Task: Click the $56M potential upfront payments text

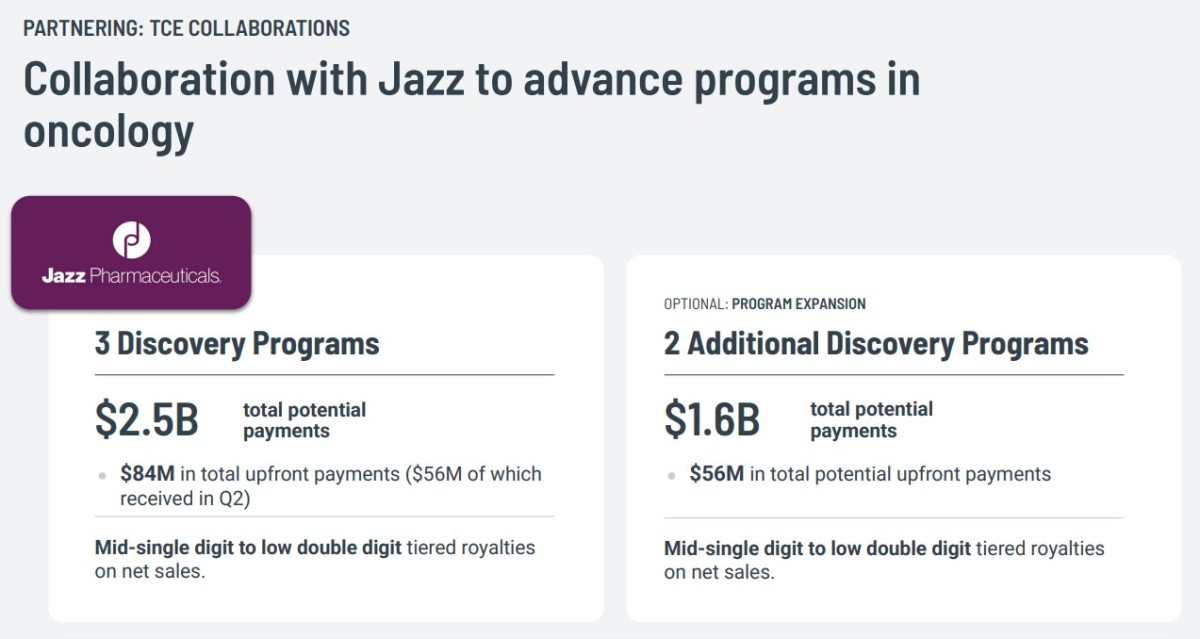Action: [x=870, y=474]
